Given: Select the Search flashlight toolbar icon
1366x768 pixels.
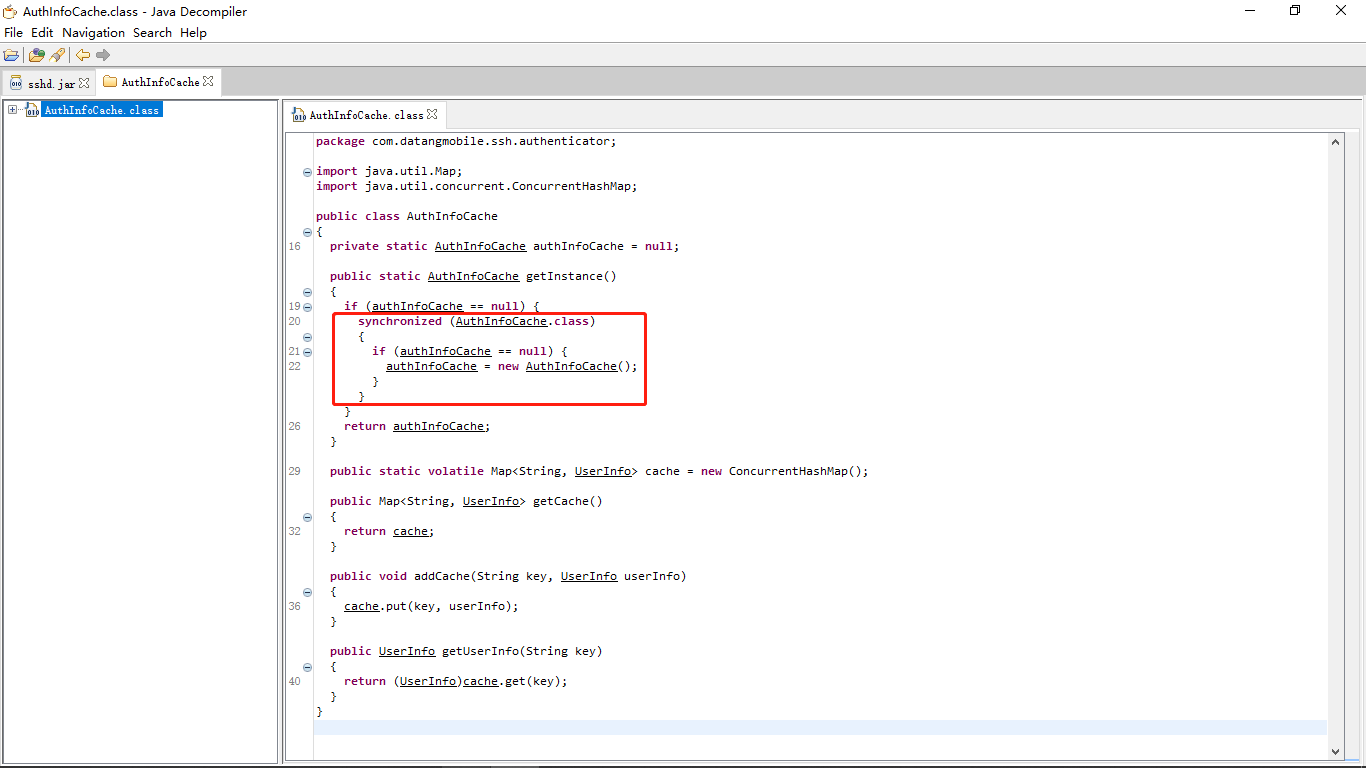Looking at the screenshot, I should pos(57,55).
